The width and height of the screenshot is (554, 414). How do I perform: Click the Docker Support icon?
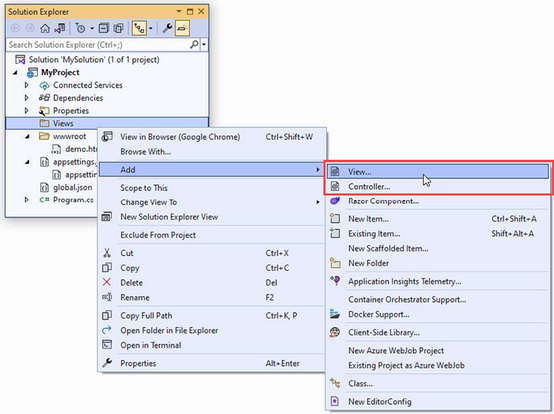[x=335, y=314]
